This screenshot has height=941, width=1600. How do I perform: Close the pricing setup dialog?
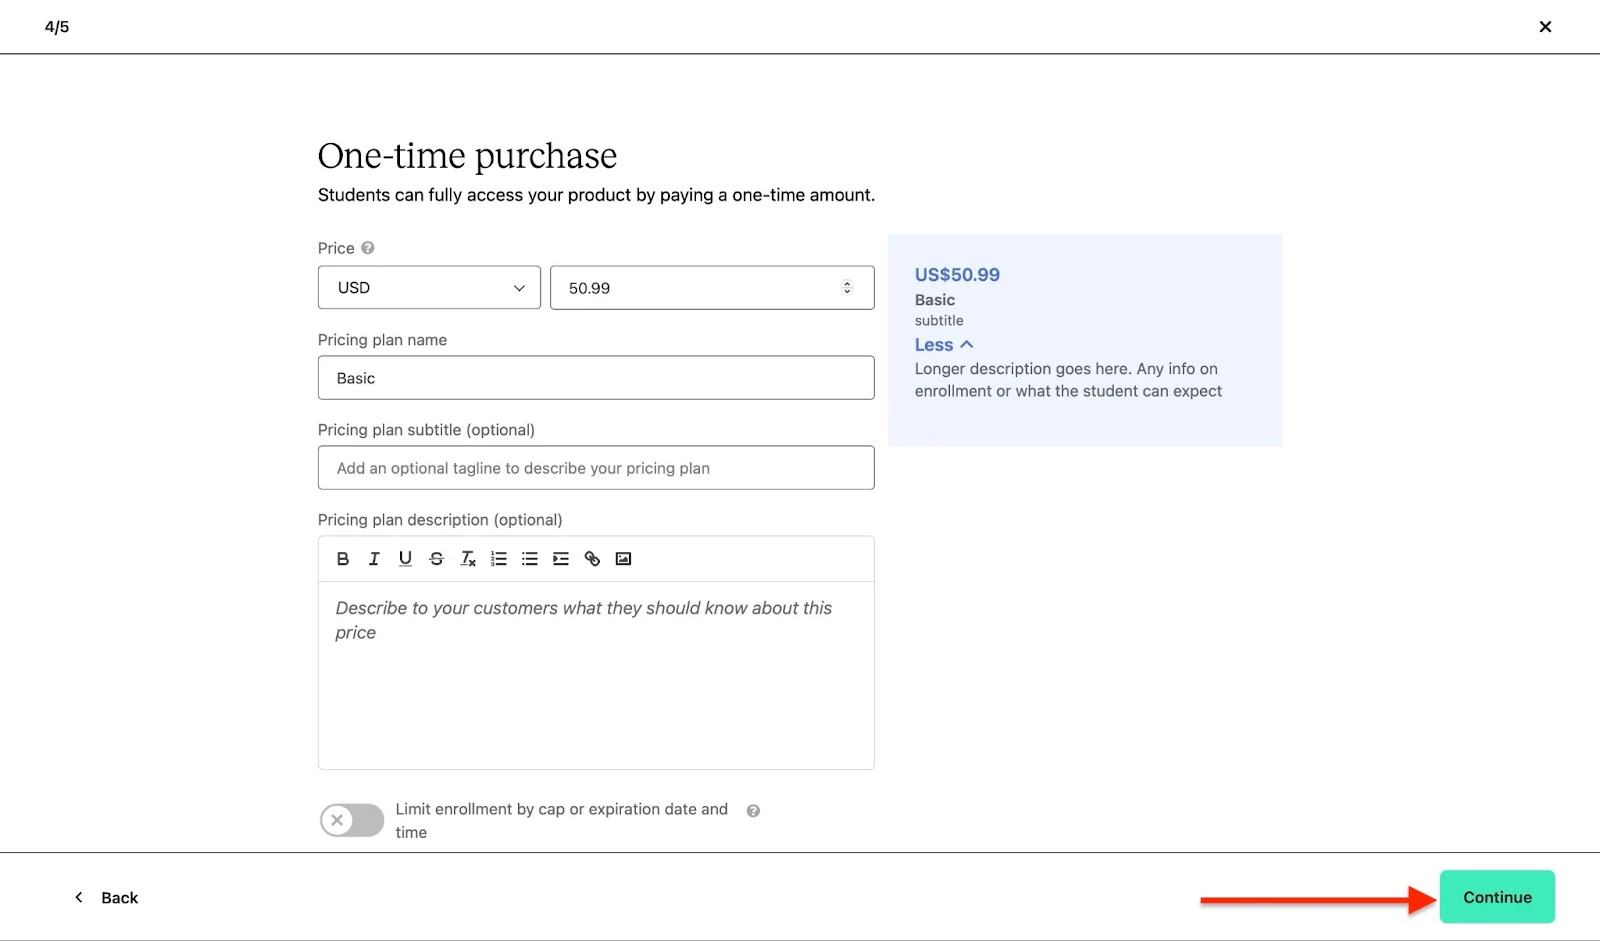click(1545, 27)
